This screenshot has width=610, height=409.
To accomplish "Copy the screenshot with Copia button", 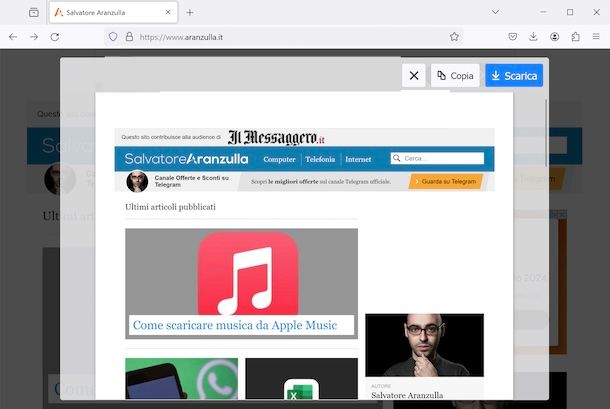I will point(455,75).
